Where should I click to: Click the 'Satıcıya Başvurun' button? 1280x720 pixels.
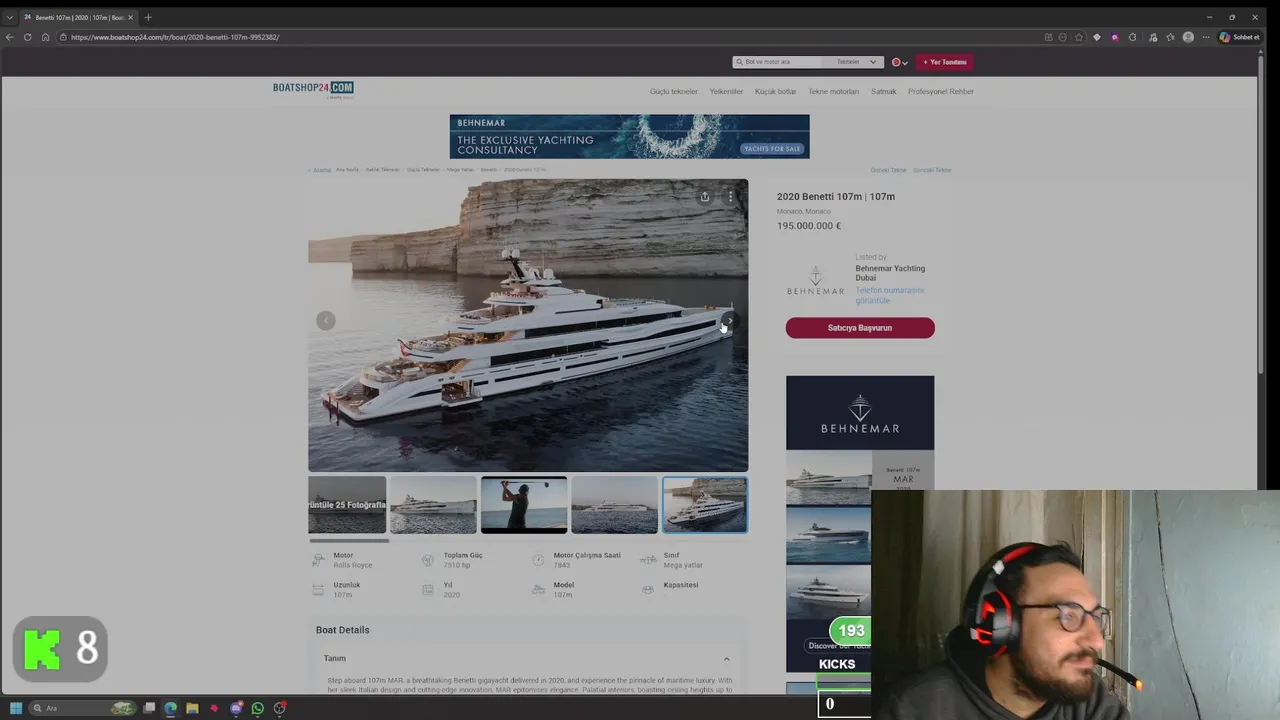pos(860,328)
